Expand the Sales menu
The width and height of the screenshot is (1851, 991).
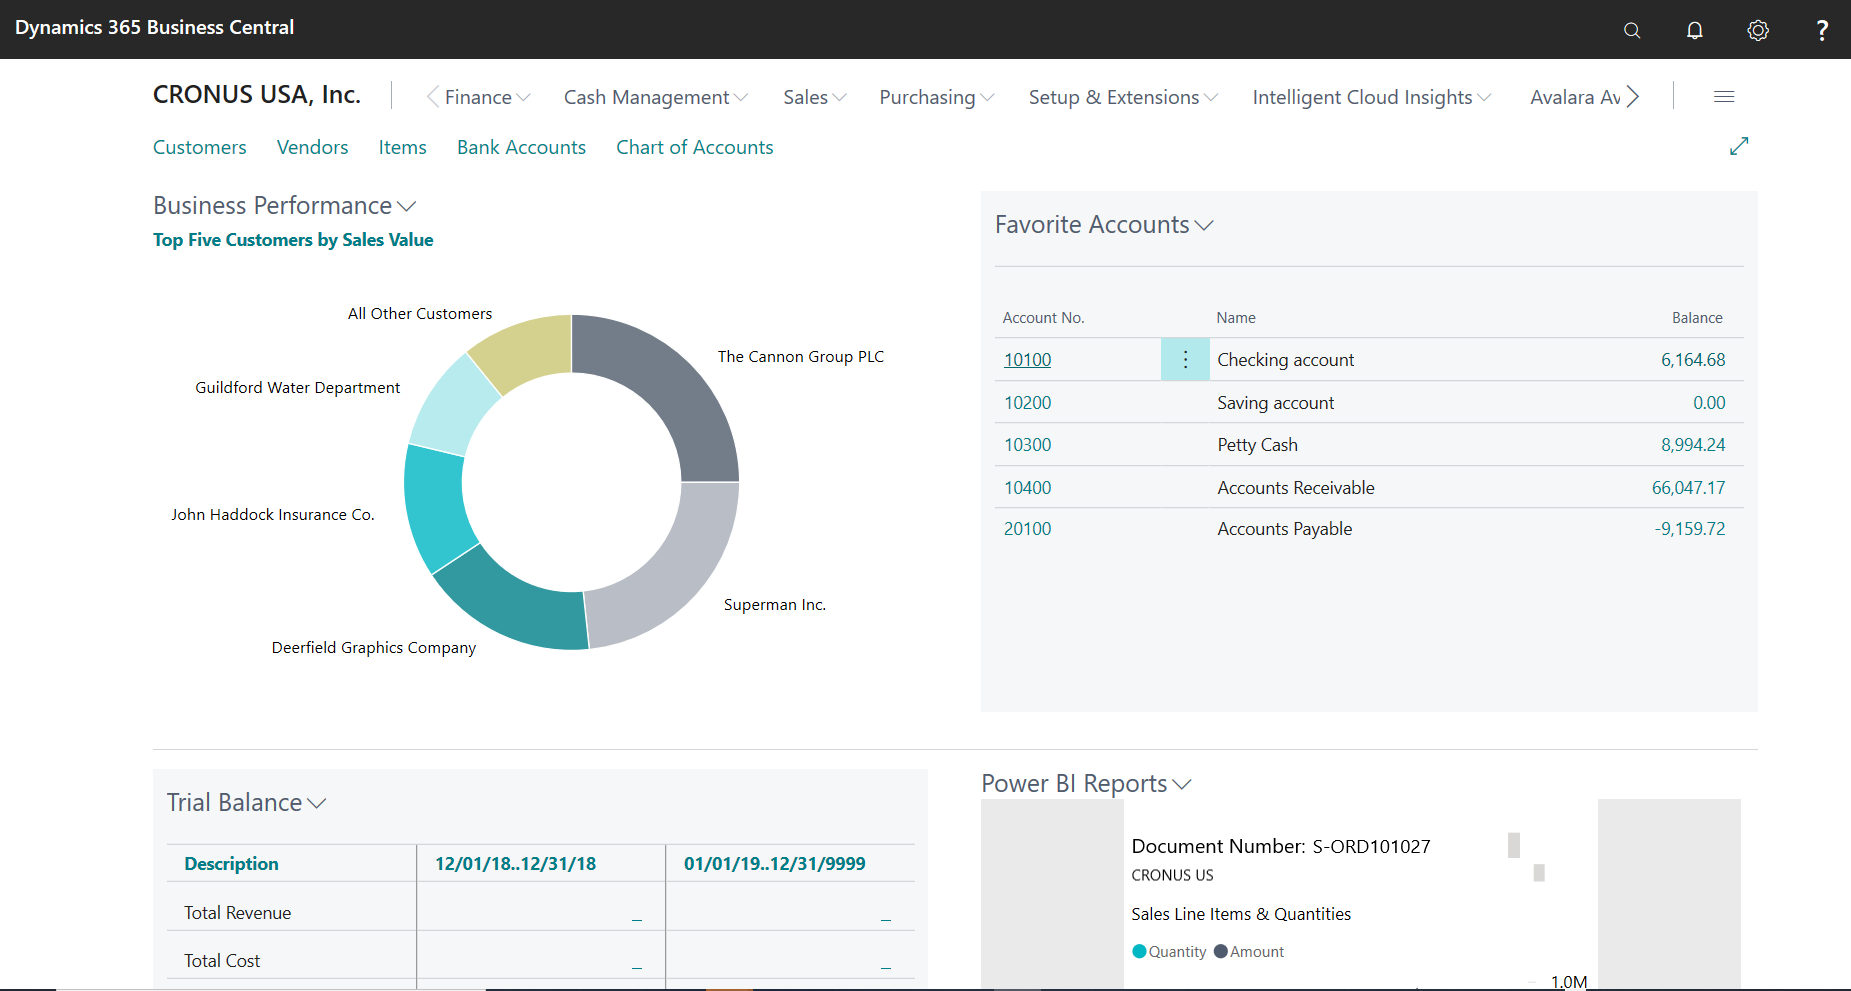pos(815,97)
